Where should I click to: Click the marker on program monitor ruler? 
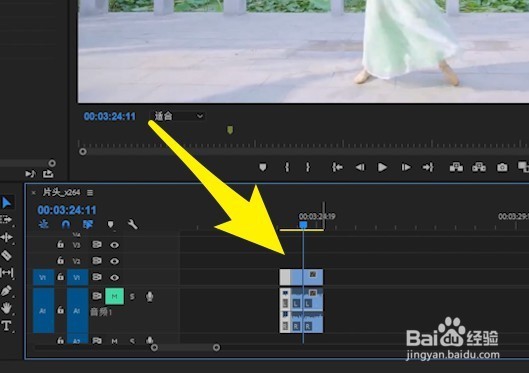[230, 130]
